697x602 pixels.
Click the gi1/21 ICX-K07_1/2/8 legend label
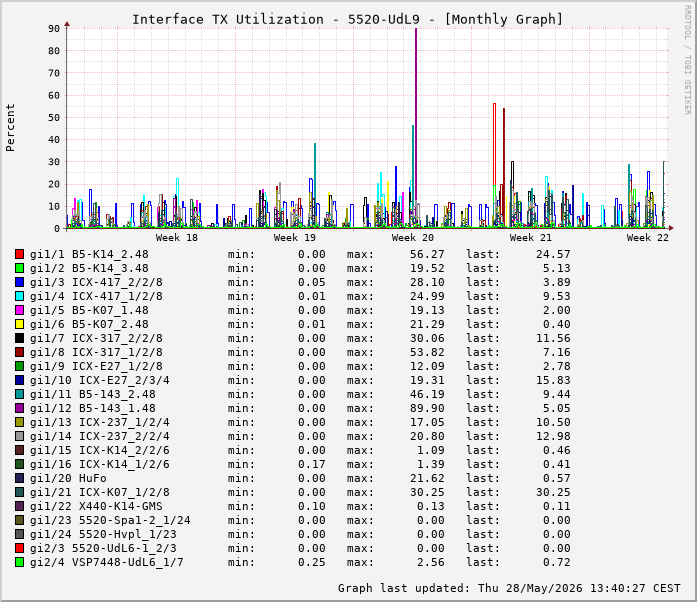pos(100,492)
